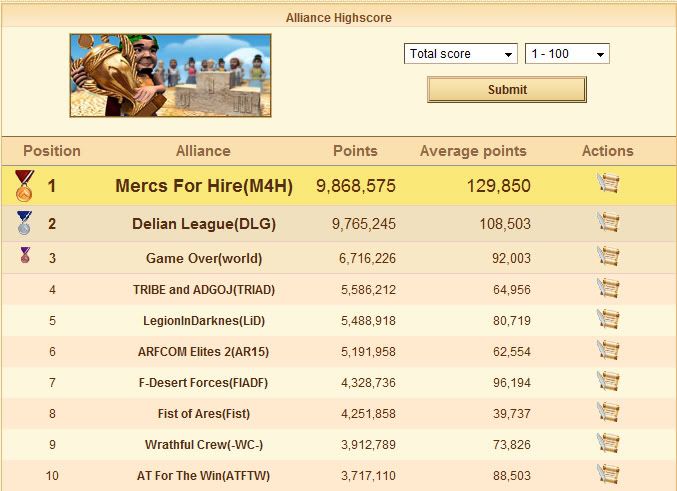This screenshot has width=677, height=491.
Task: Open scroll icon for F-Desert Forces
Action: pyautogui.click(x=608, y=381)
